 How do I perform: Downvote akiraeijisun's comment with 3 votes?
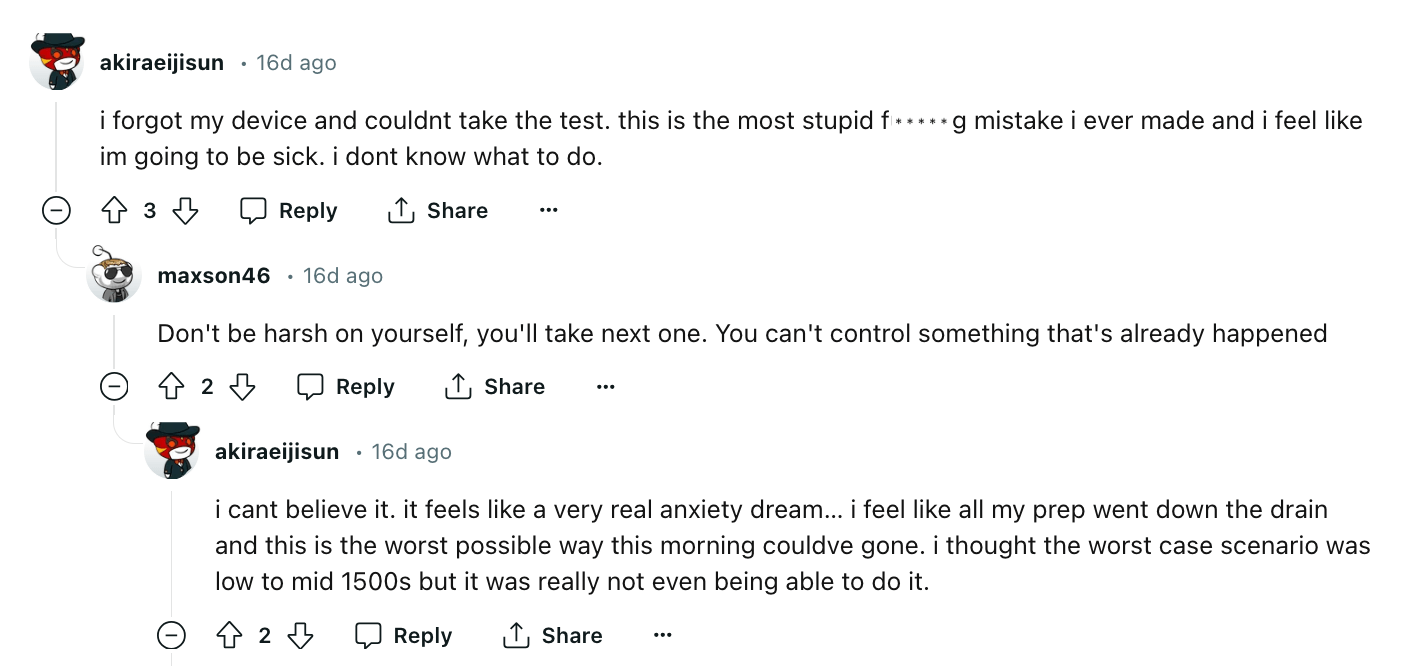point(186,211)
